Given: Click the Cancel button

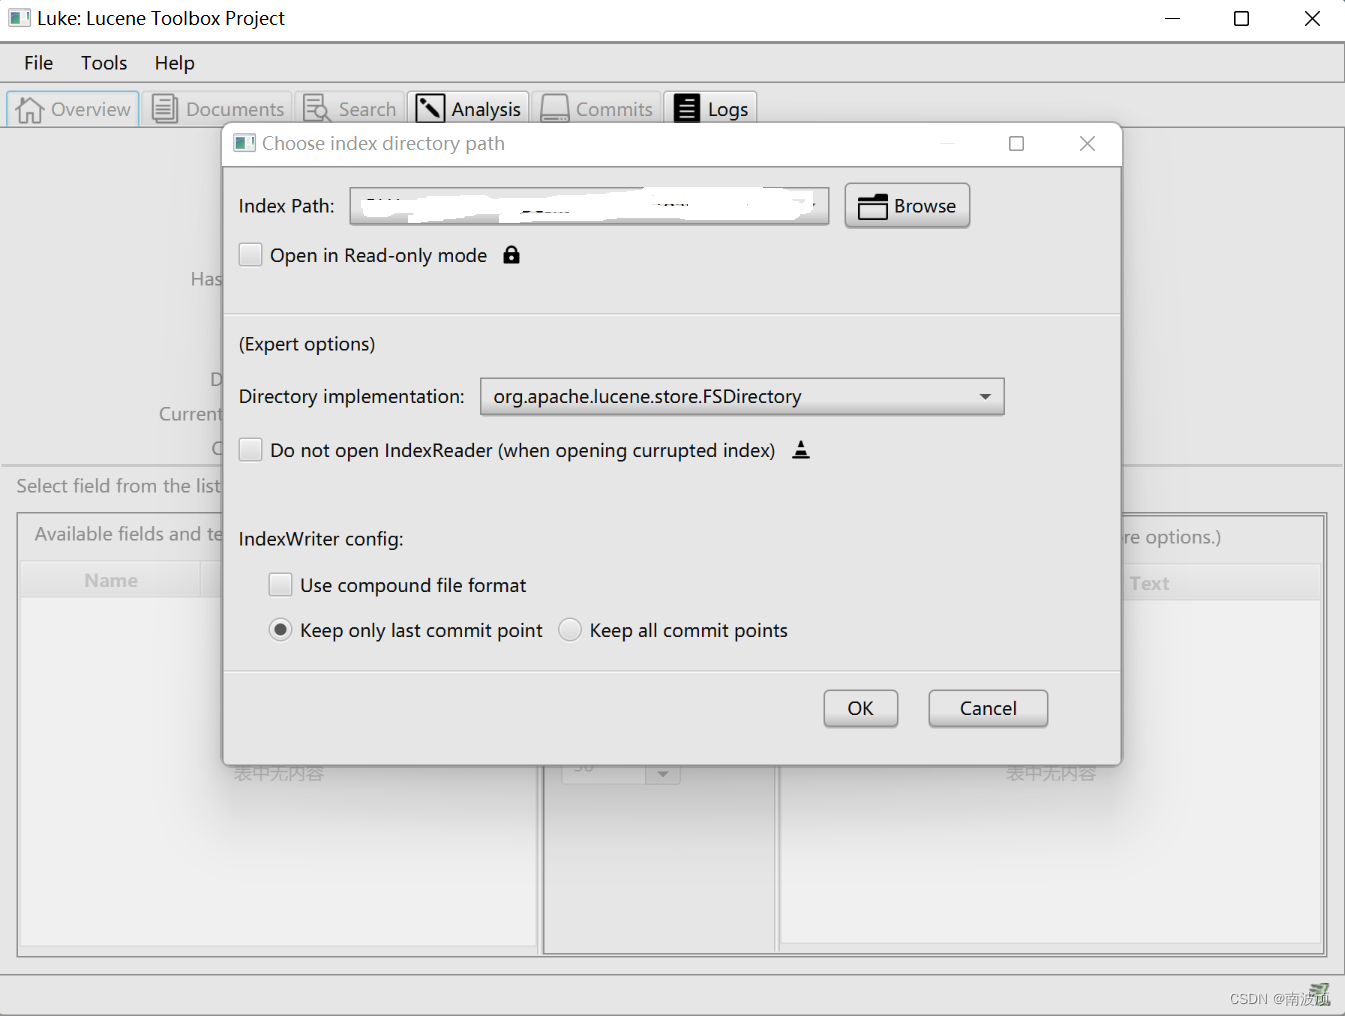Looking at the screenshot, I should tap(988, 708).
